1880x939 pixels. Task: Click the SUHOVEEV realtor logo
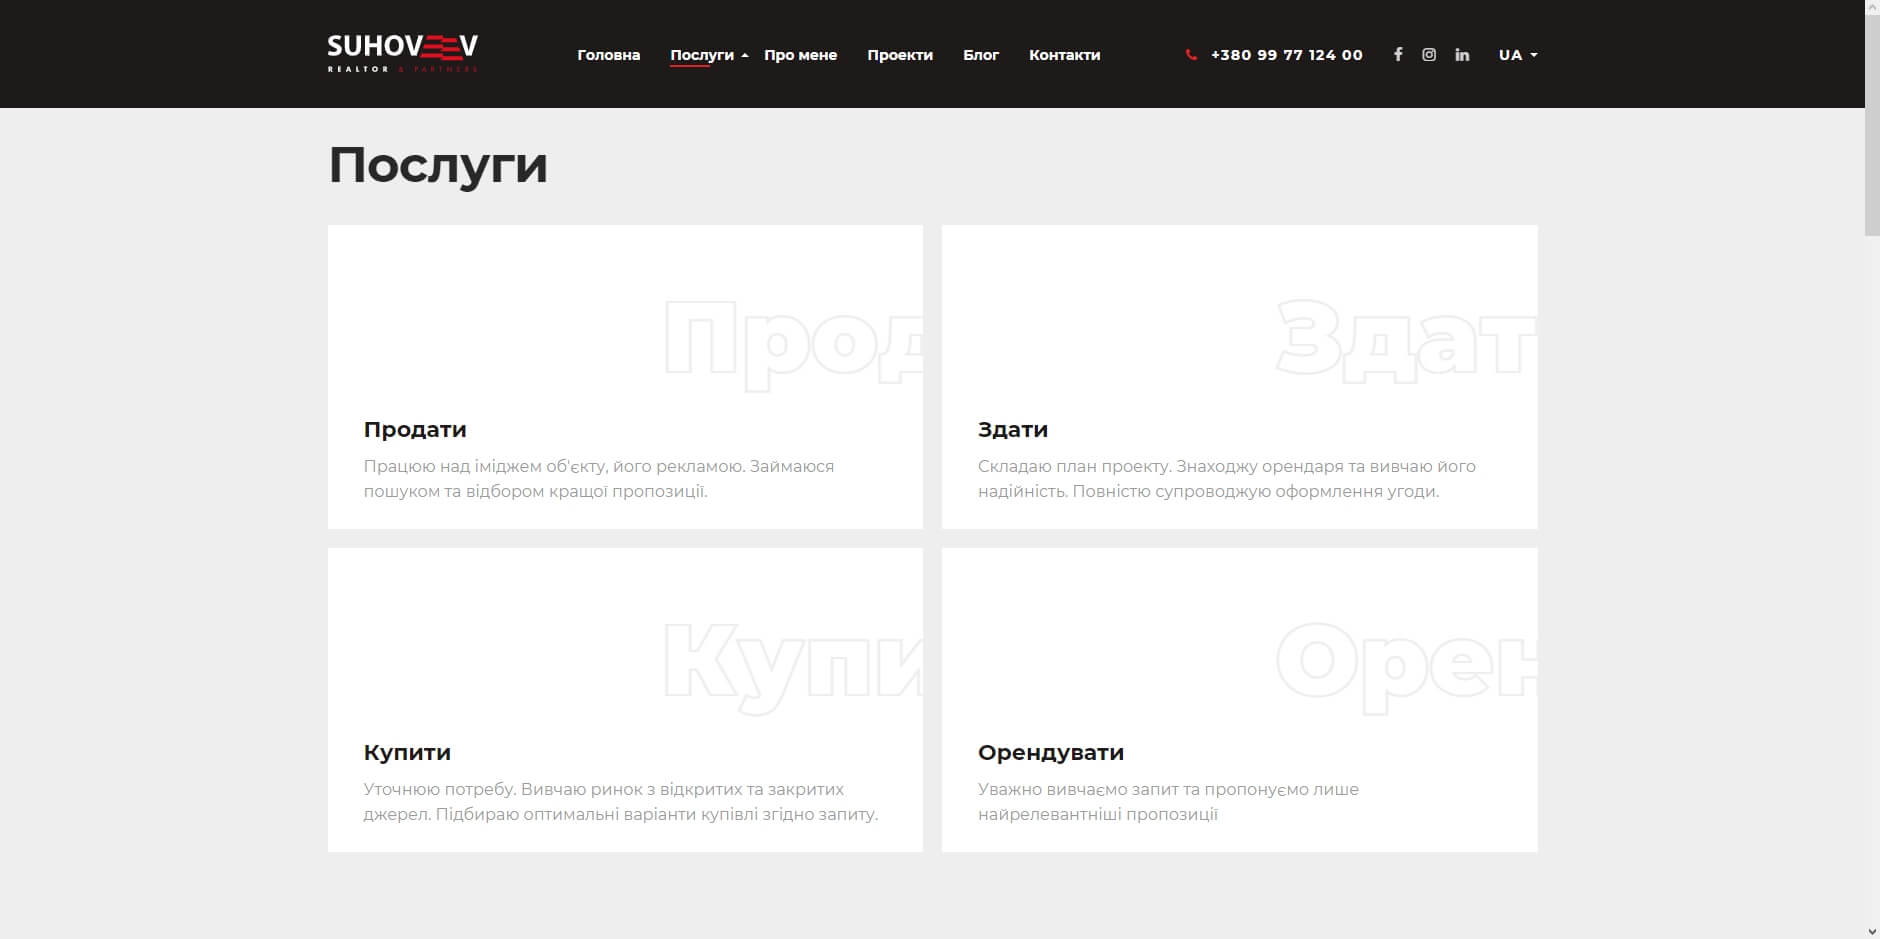coord(402,54)
